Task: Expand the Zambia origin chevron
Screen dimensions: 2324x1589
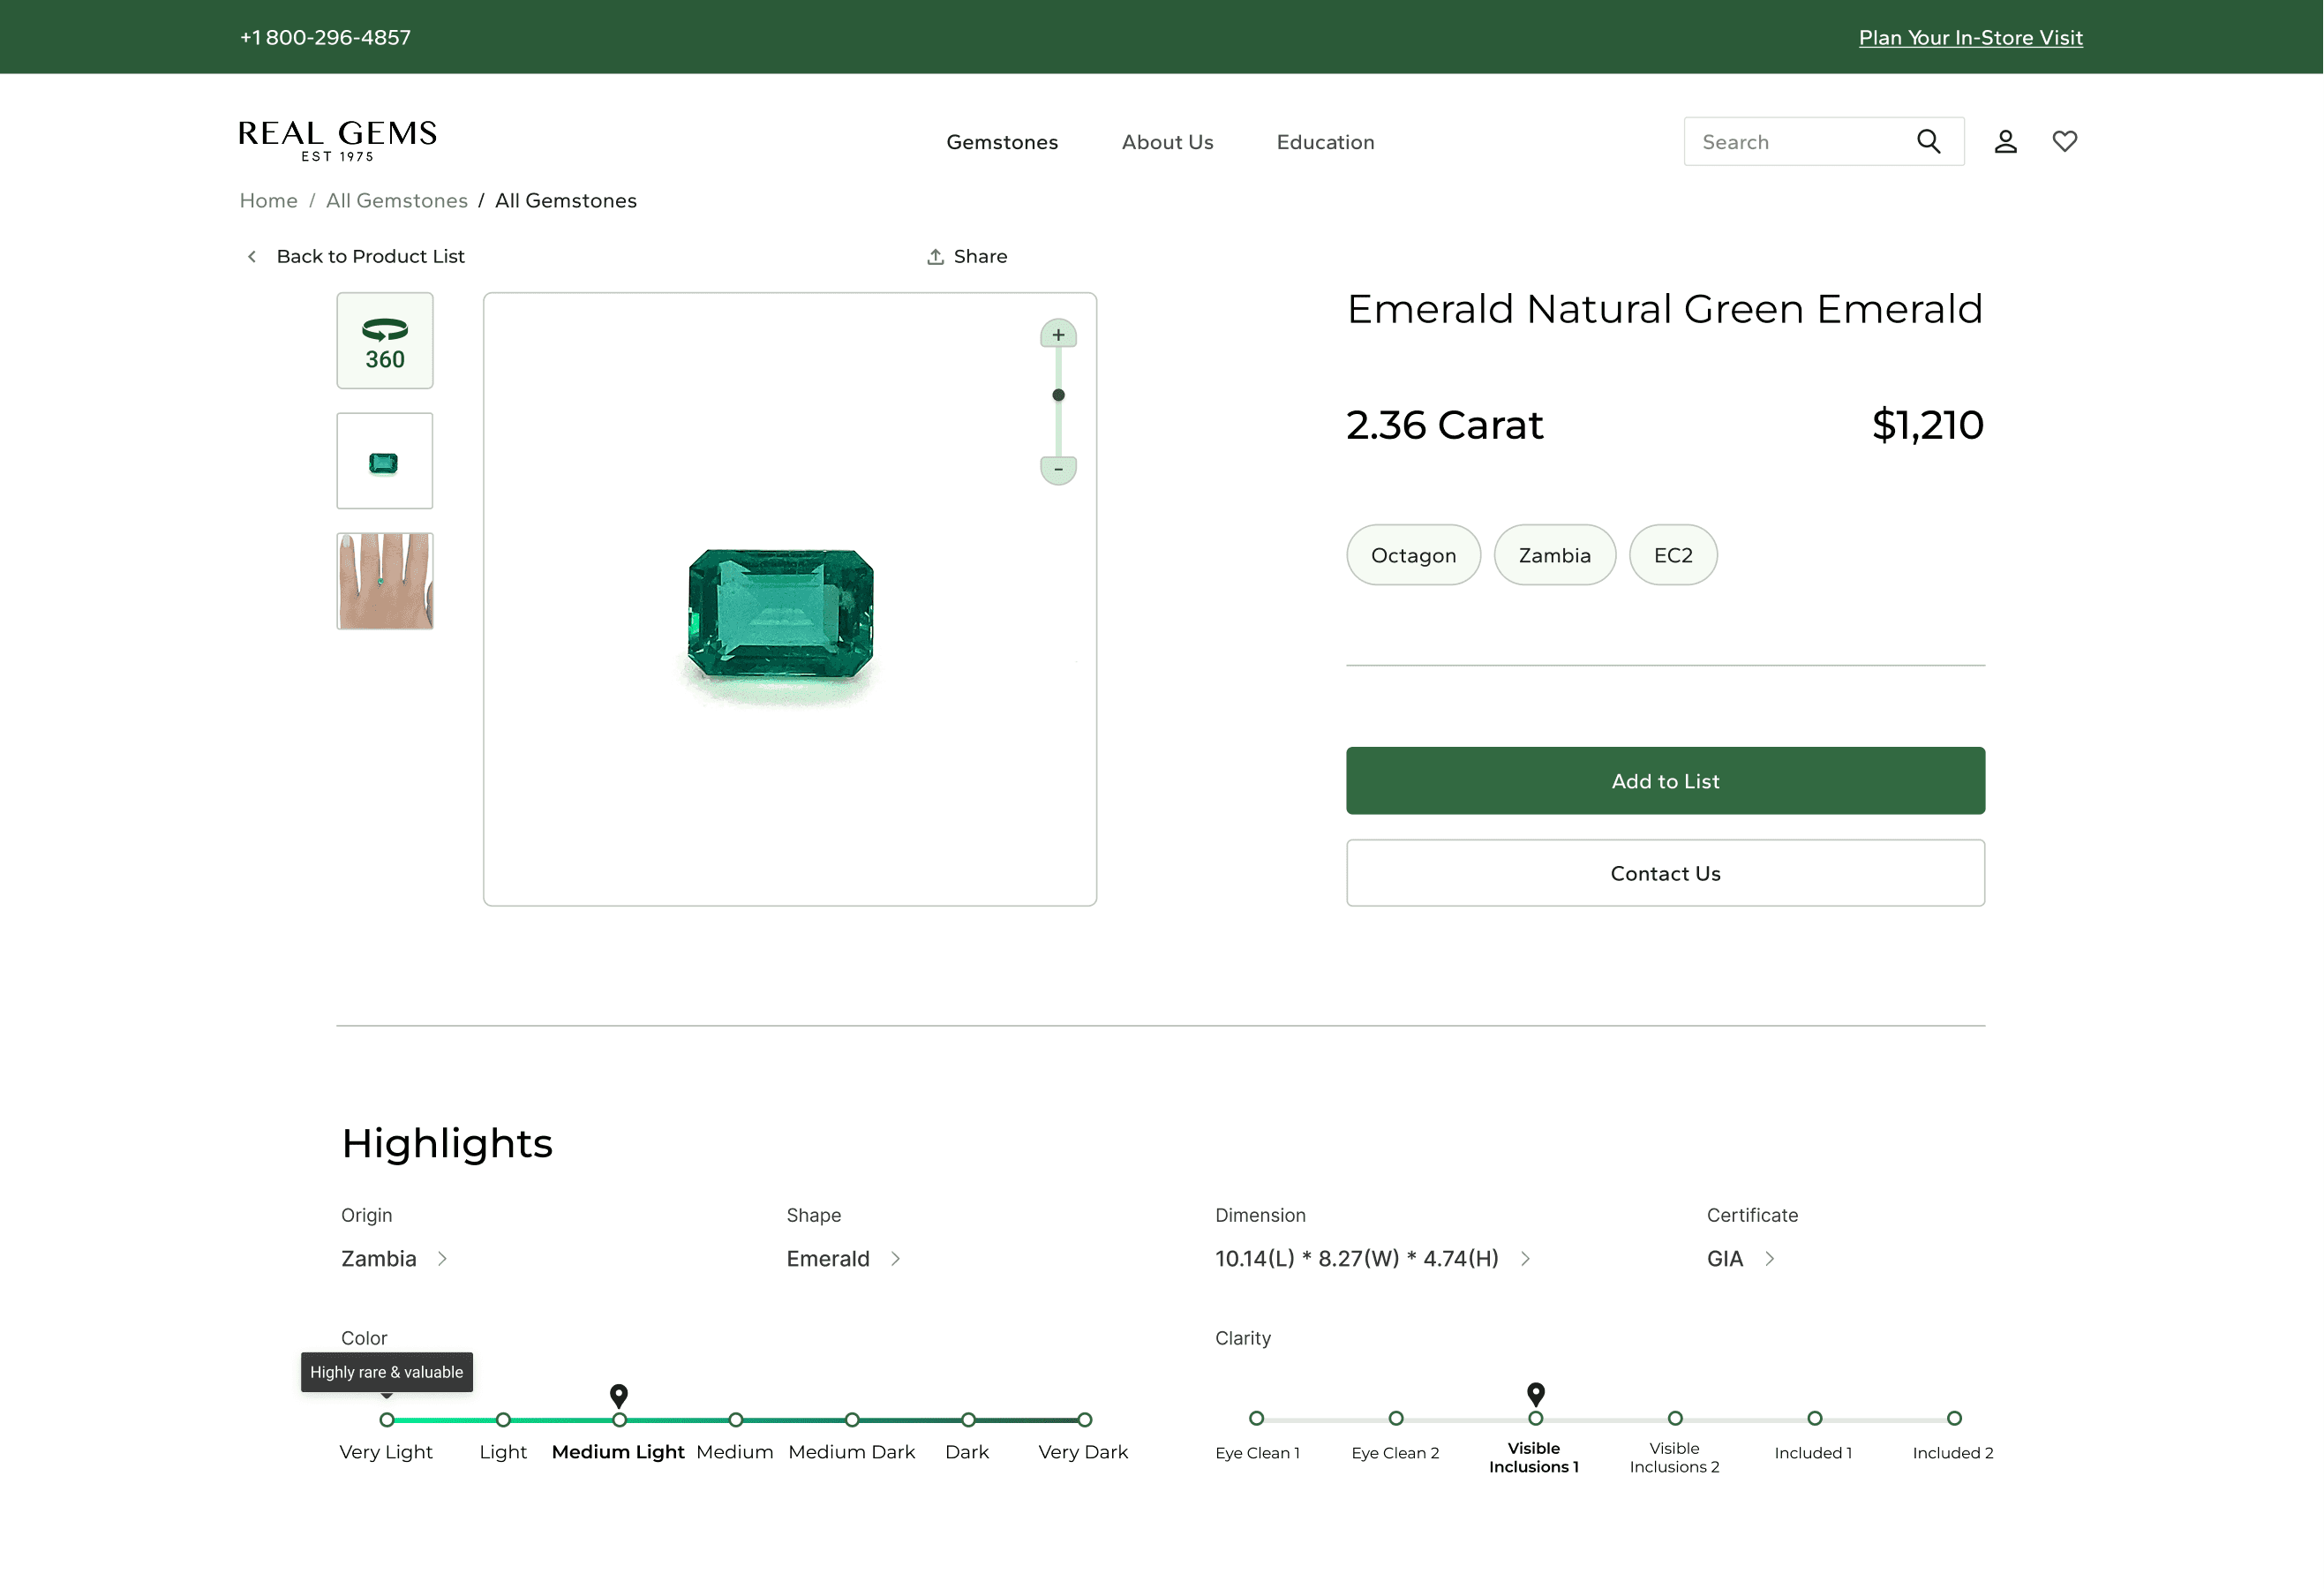Action: 442,1258
